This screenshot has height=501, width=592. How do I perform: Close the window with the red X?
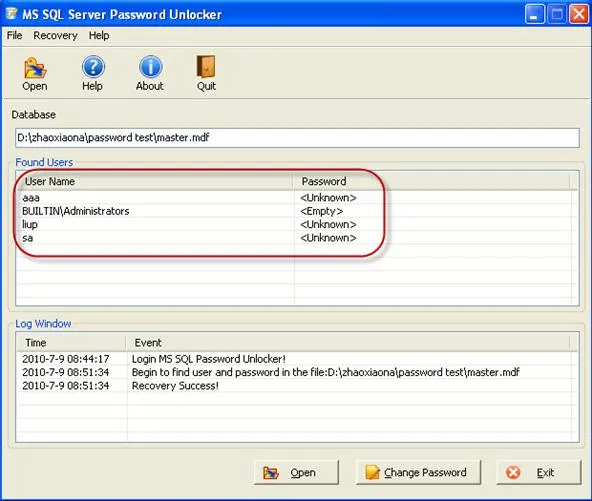point(579,14)
